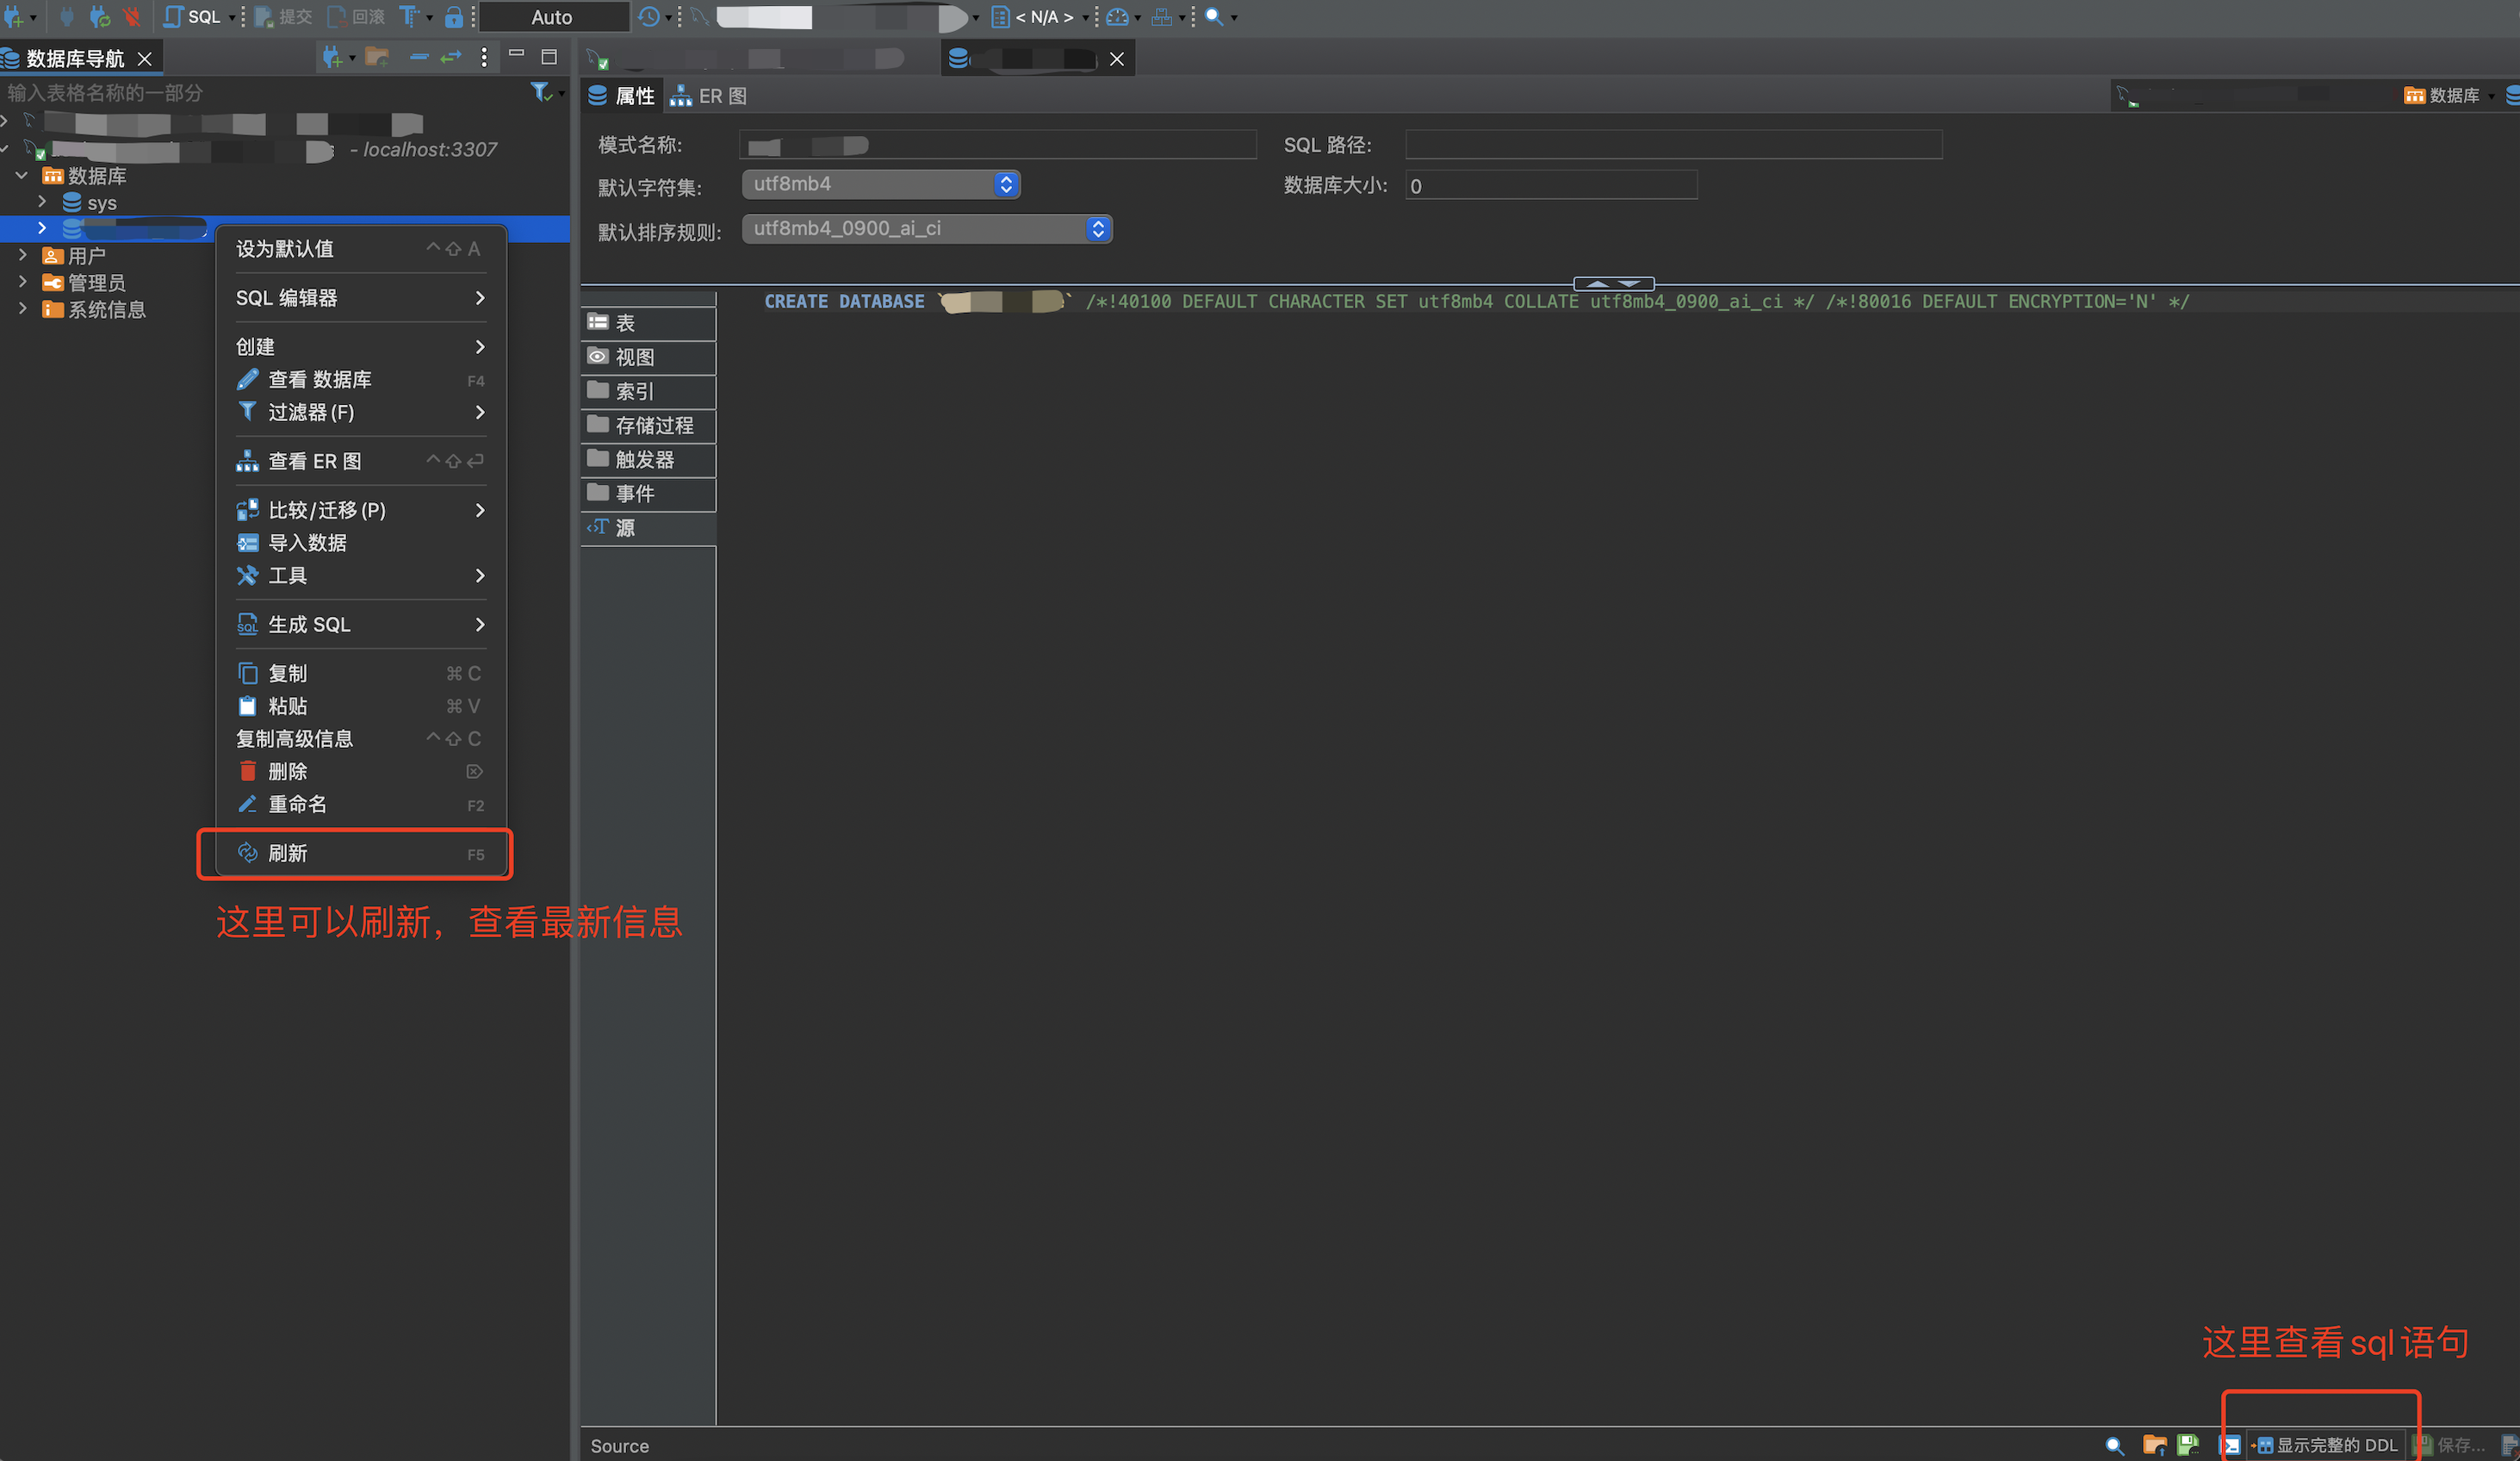Open the dashboard gauge icon in toolbar
Viewport: 2520px width, 1461px height.
[1117, 16]
